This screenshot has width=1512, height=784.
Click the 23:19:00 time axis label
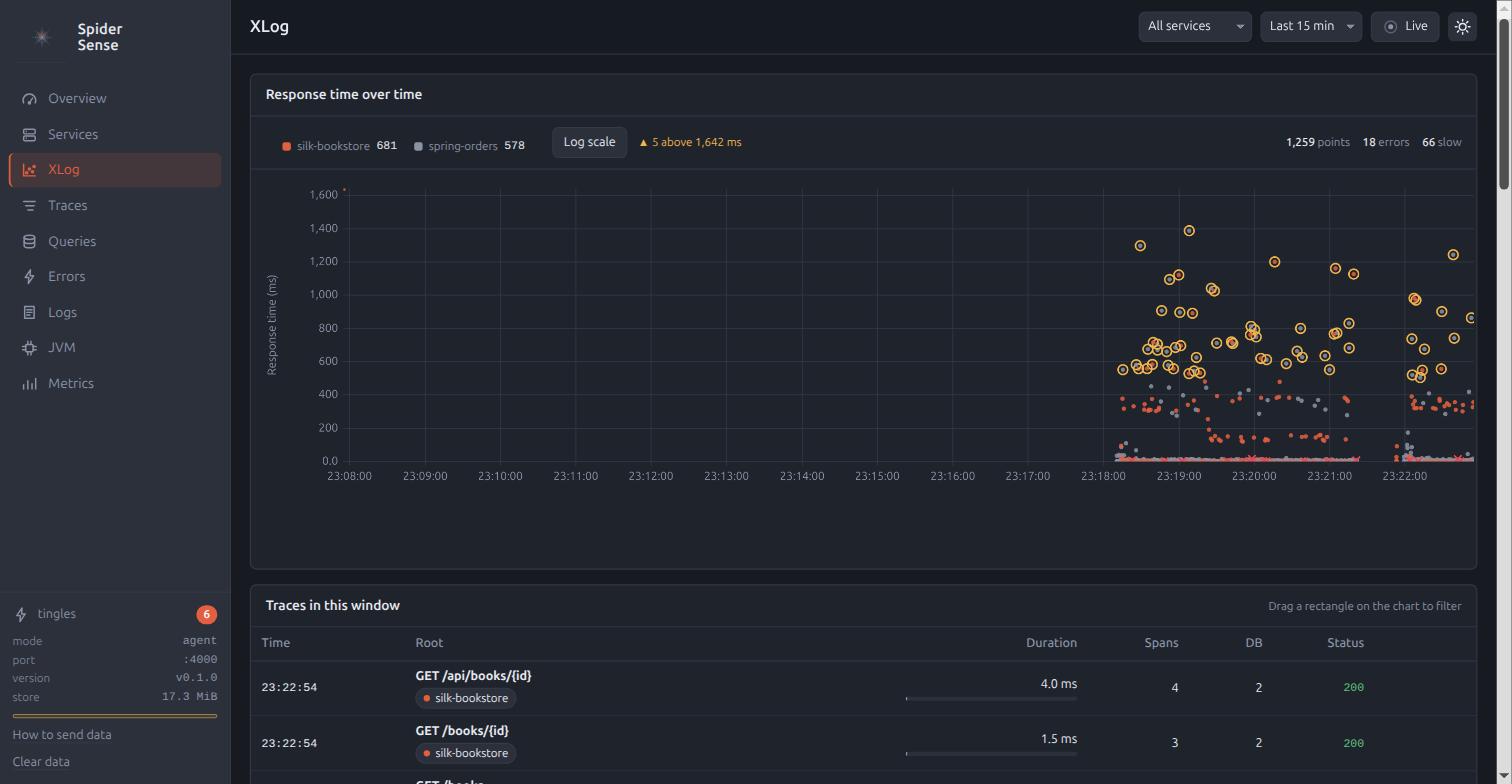coord(1179,476)
